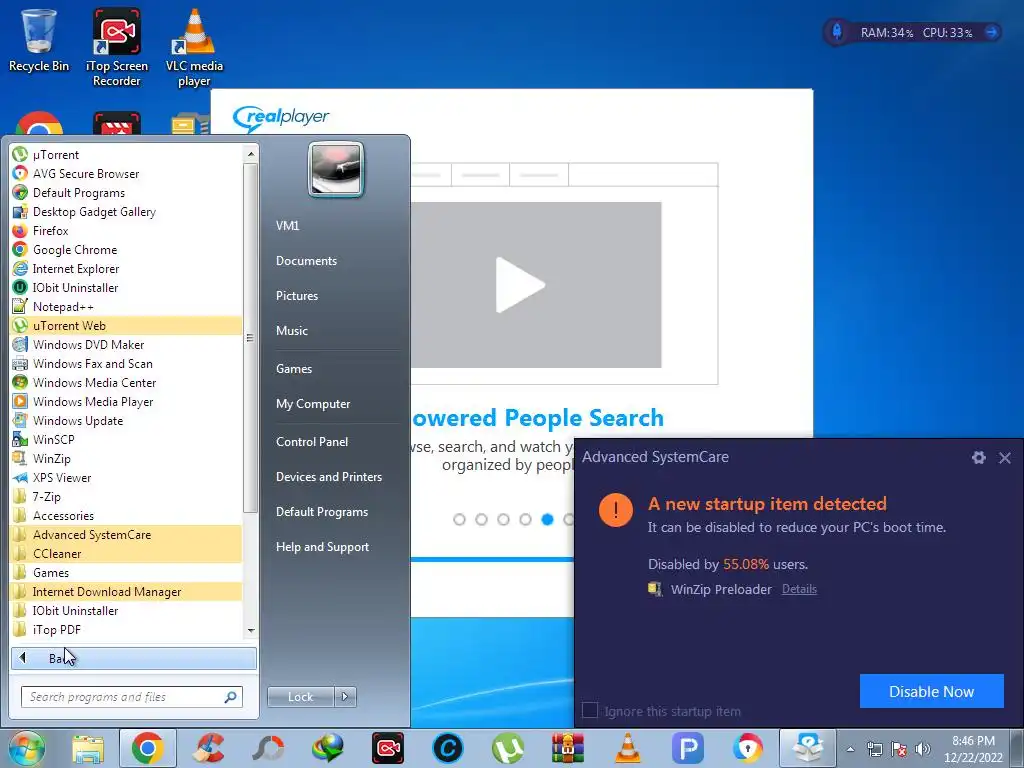This screenshot has height=768, width=1024.
Task: Tick Ignore this startup item checkbox
Action: point(590,711)
